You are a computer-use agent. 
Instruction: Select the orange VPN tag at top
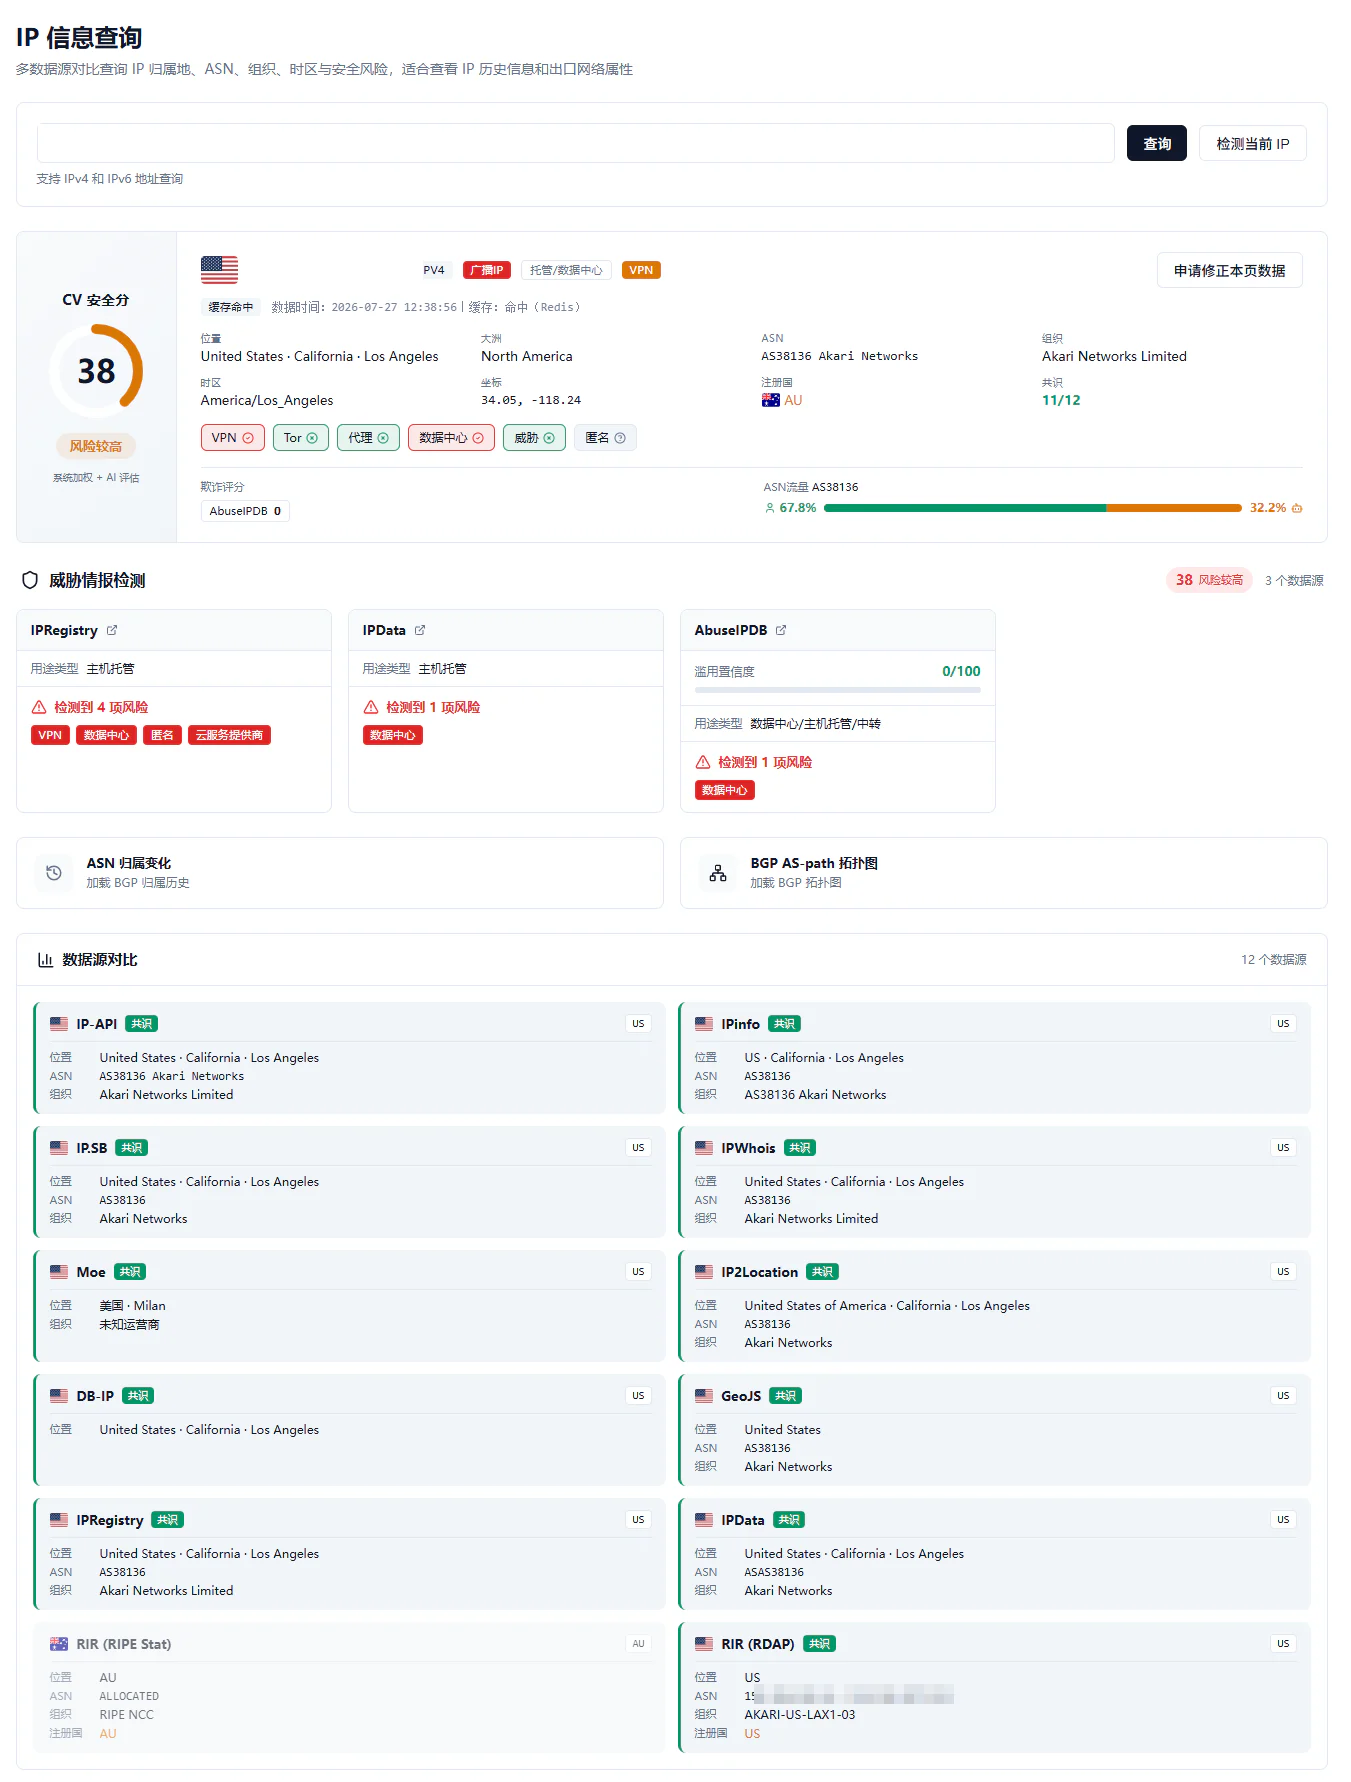click(x=641, y=270)
